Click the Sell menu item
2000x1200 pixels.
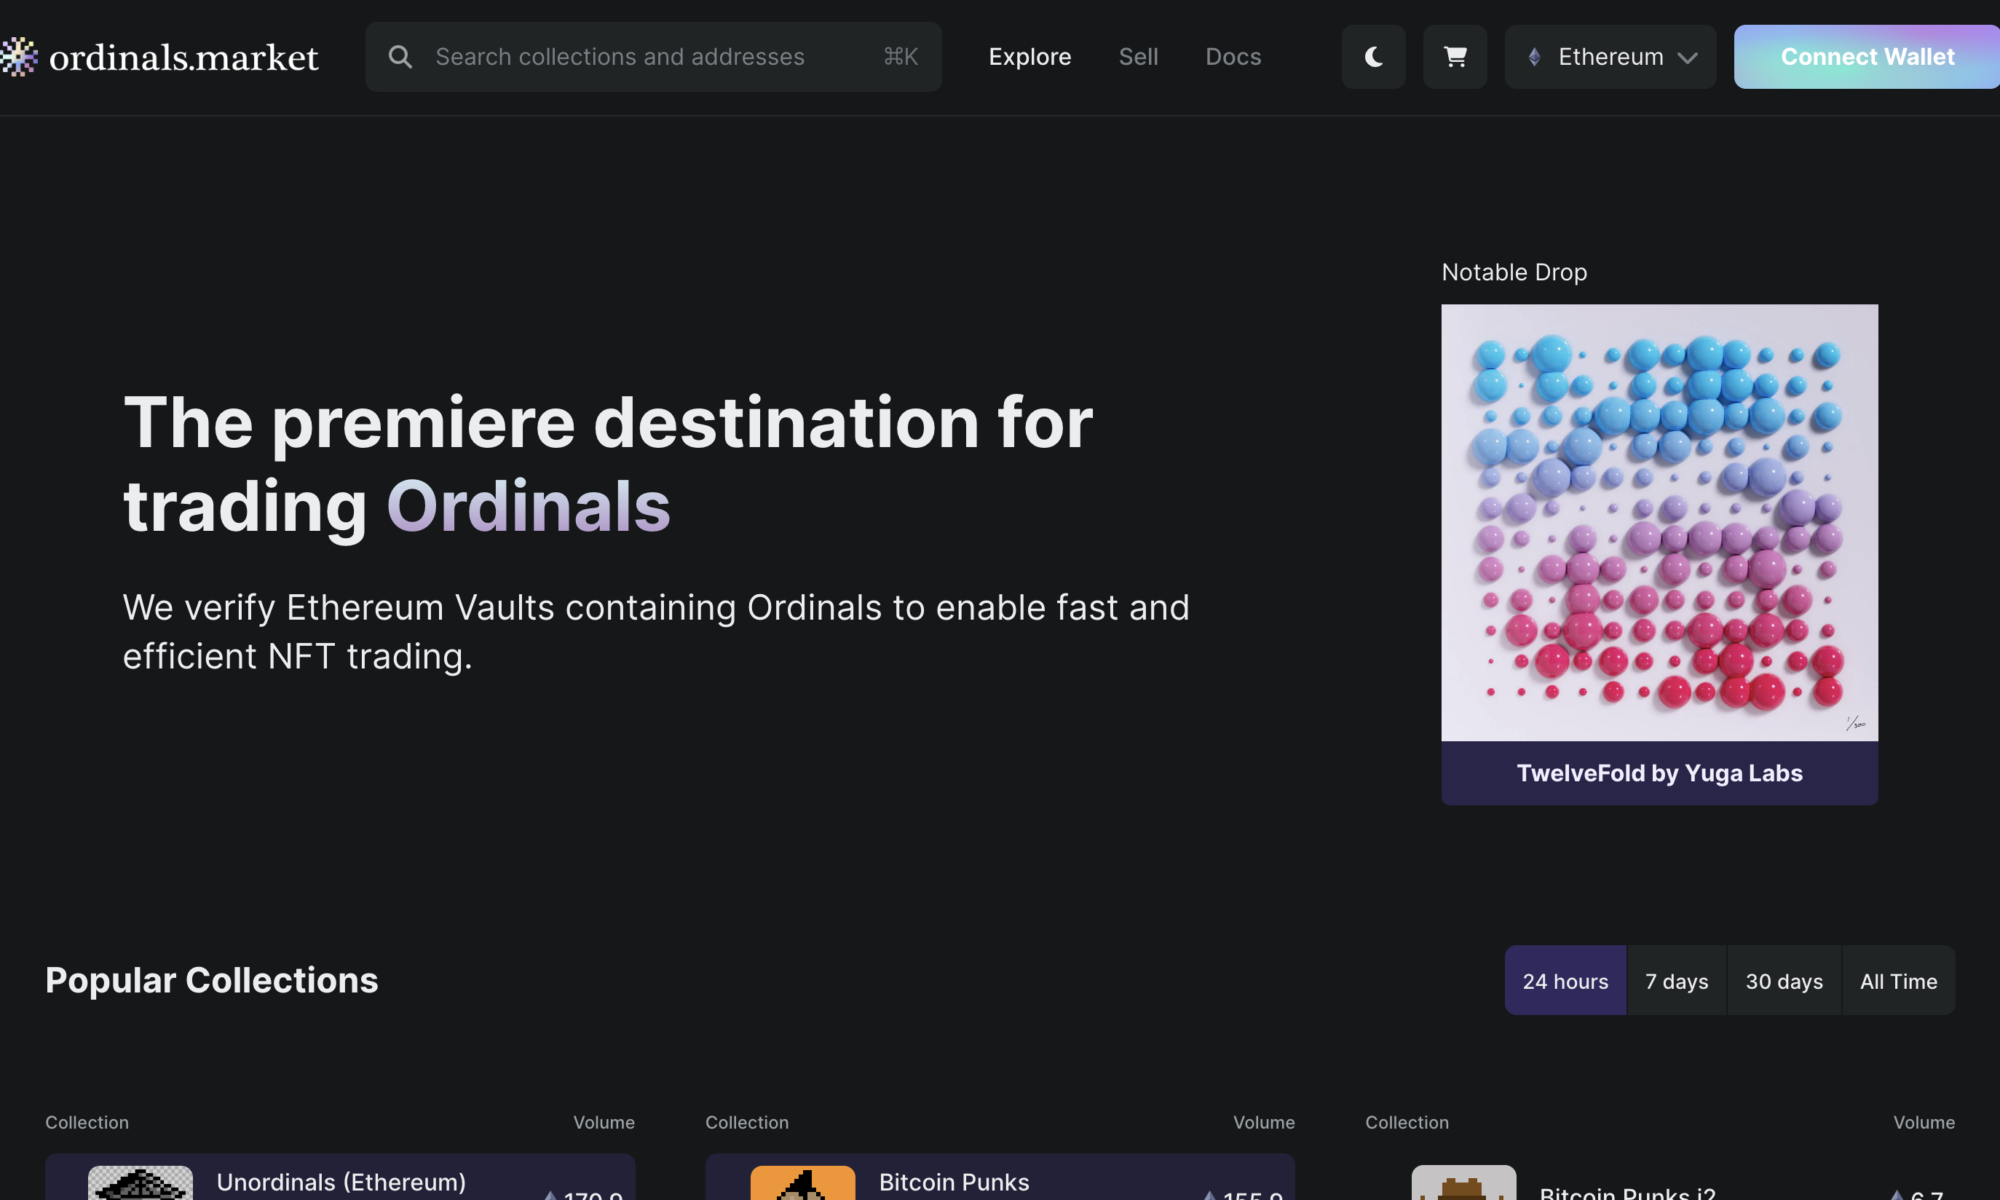click(1138, 57)
